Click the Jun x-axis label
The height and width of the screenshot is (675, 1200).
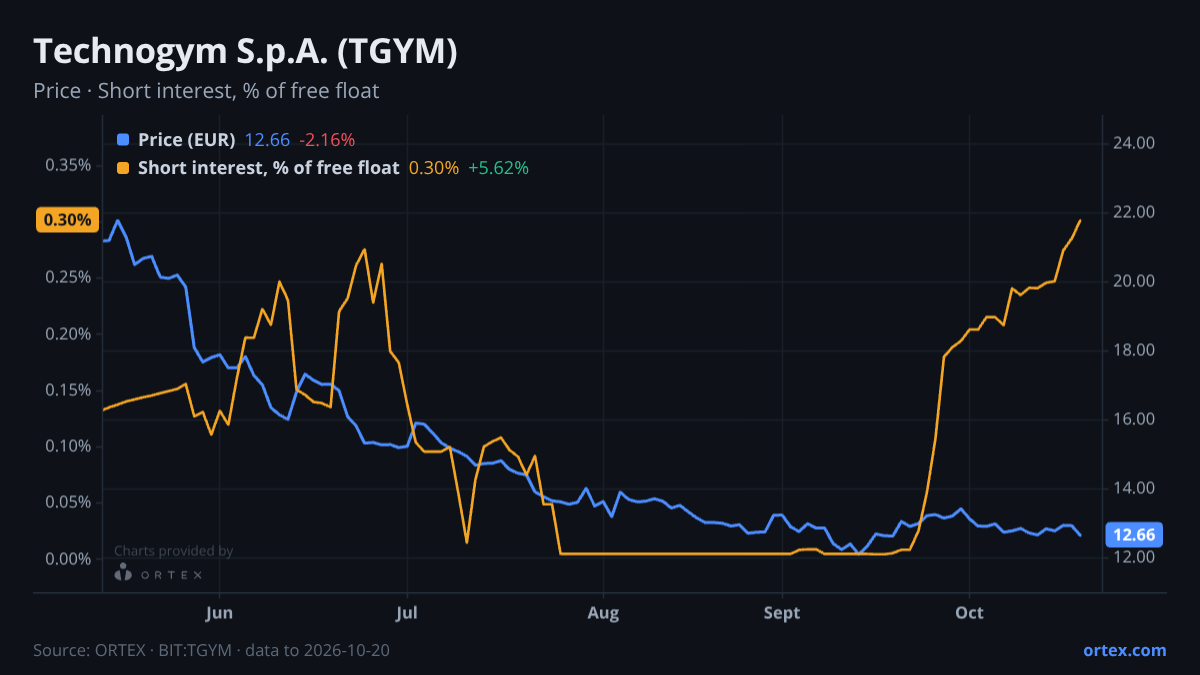[x=219, y=612]
